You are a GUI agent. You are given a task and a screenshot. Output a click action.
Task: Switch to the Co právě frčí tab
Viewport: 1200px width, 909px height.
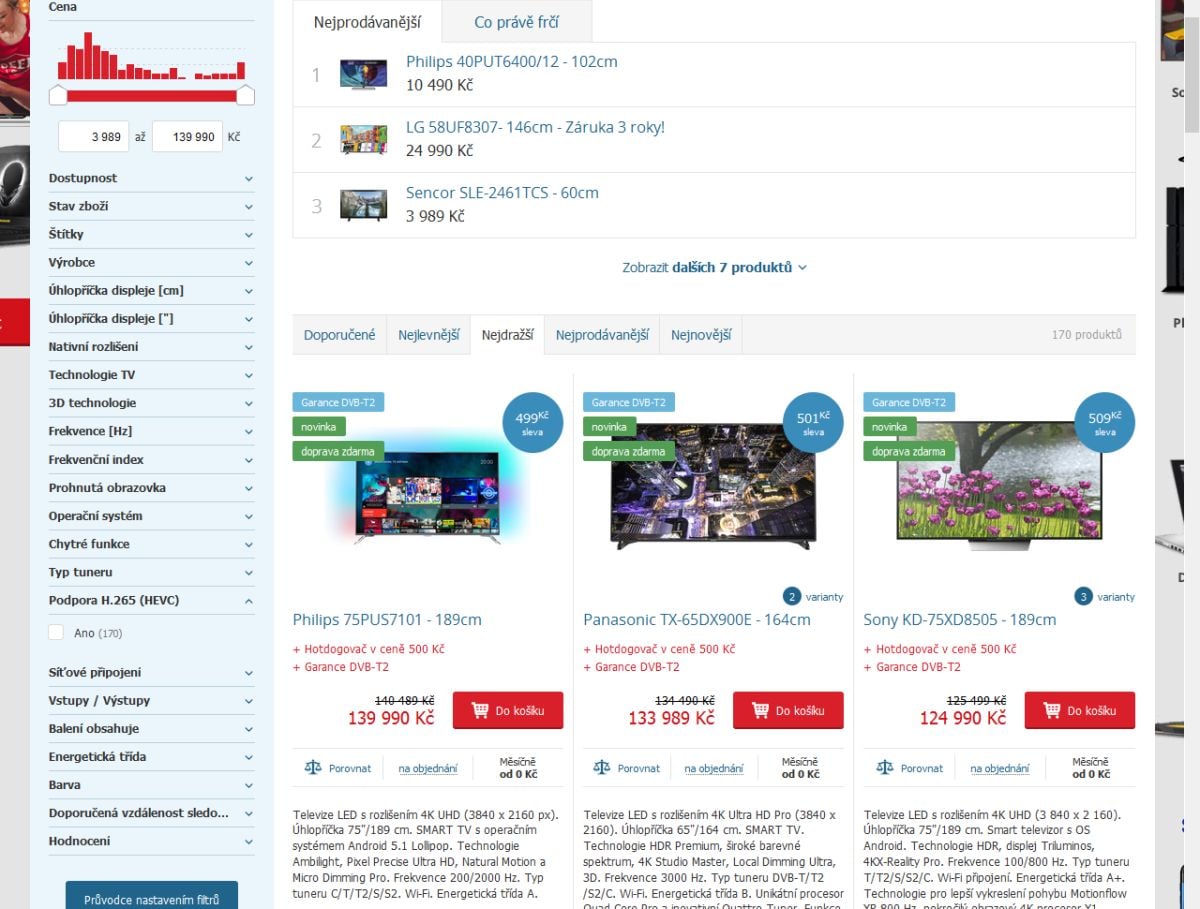[x=516, y=22]
